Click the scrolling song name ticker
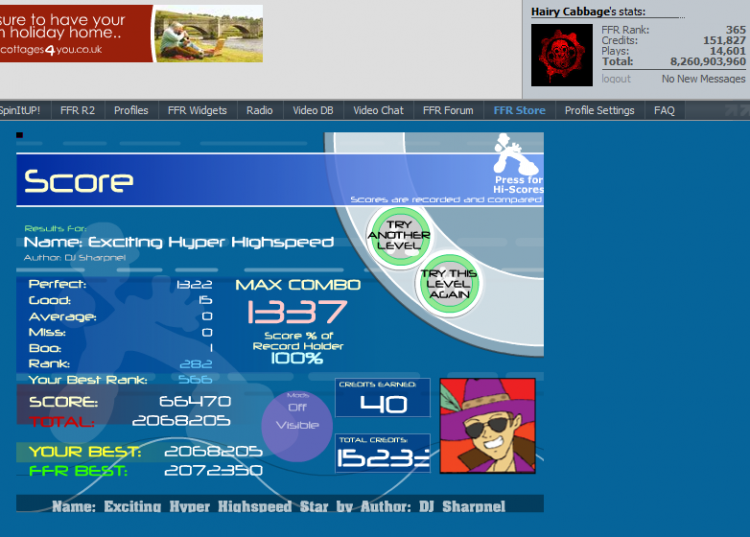 pyautogui.click(x=280, y=505)
